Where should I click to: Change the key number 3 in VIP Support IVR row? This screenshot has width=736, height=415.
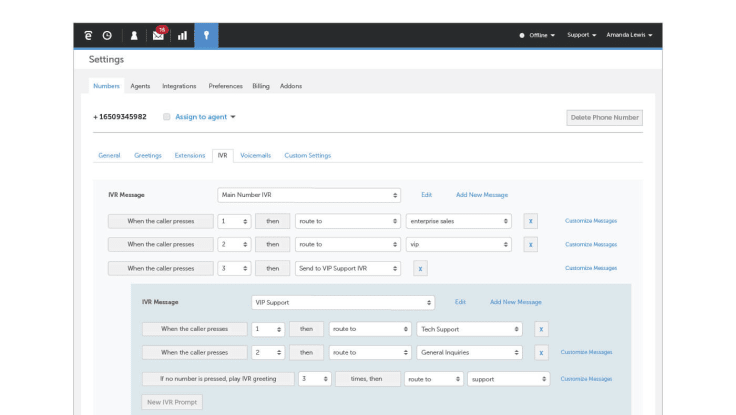(x=234, y=269)
